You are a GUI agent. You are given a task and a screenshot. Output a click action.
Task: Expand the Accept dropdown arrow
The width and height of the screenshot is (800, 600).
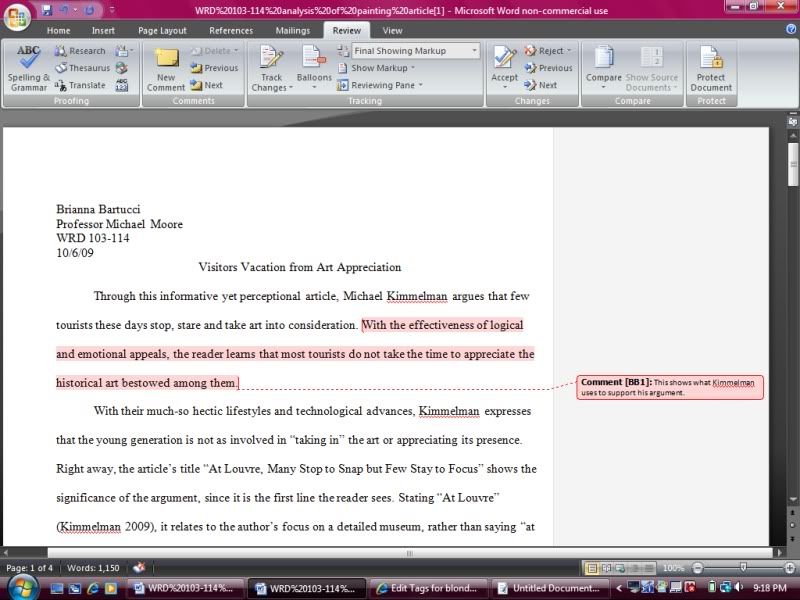[x=504, y=88]
